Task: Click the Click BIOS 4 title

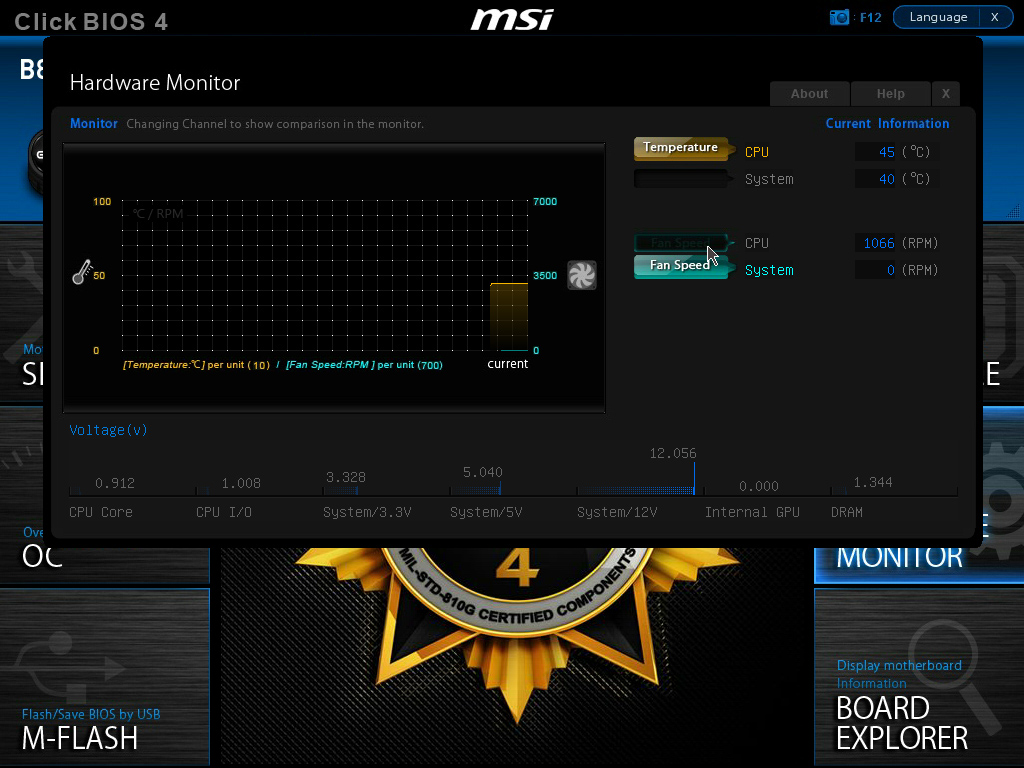Action: [91, 22]
